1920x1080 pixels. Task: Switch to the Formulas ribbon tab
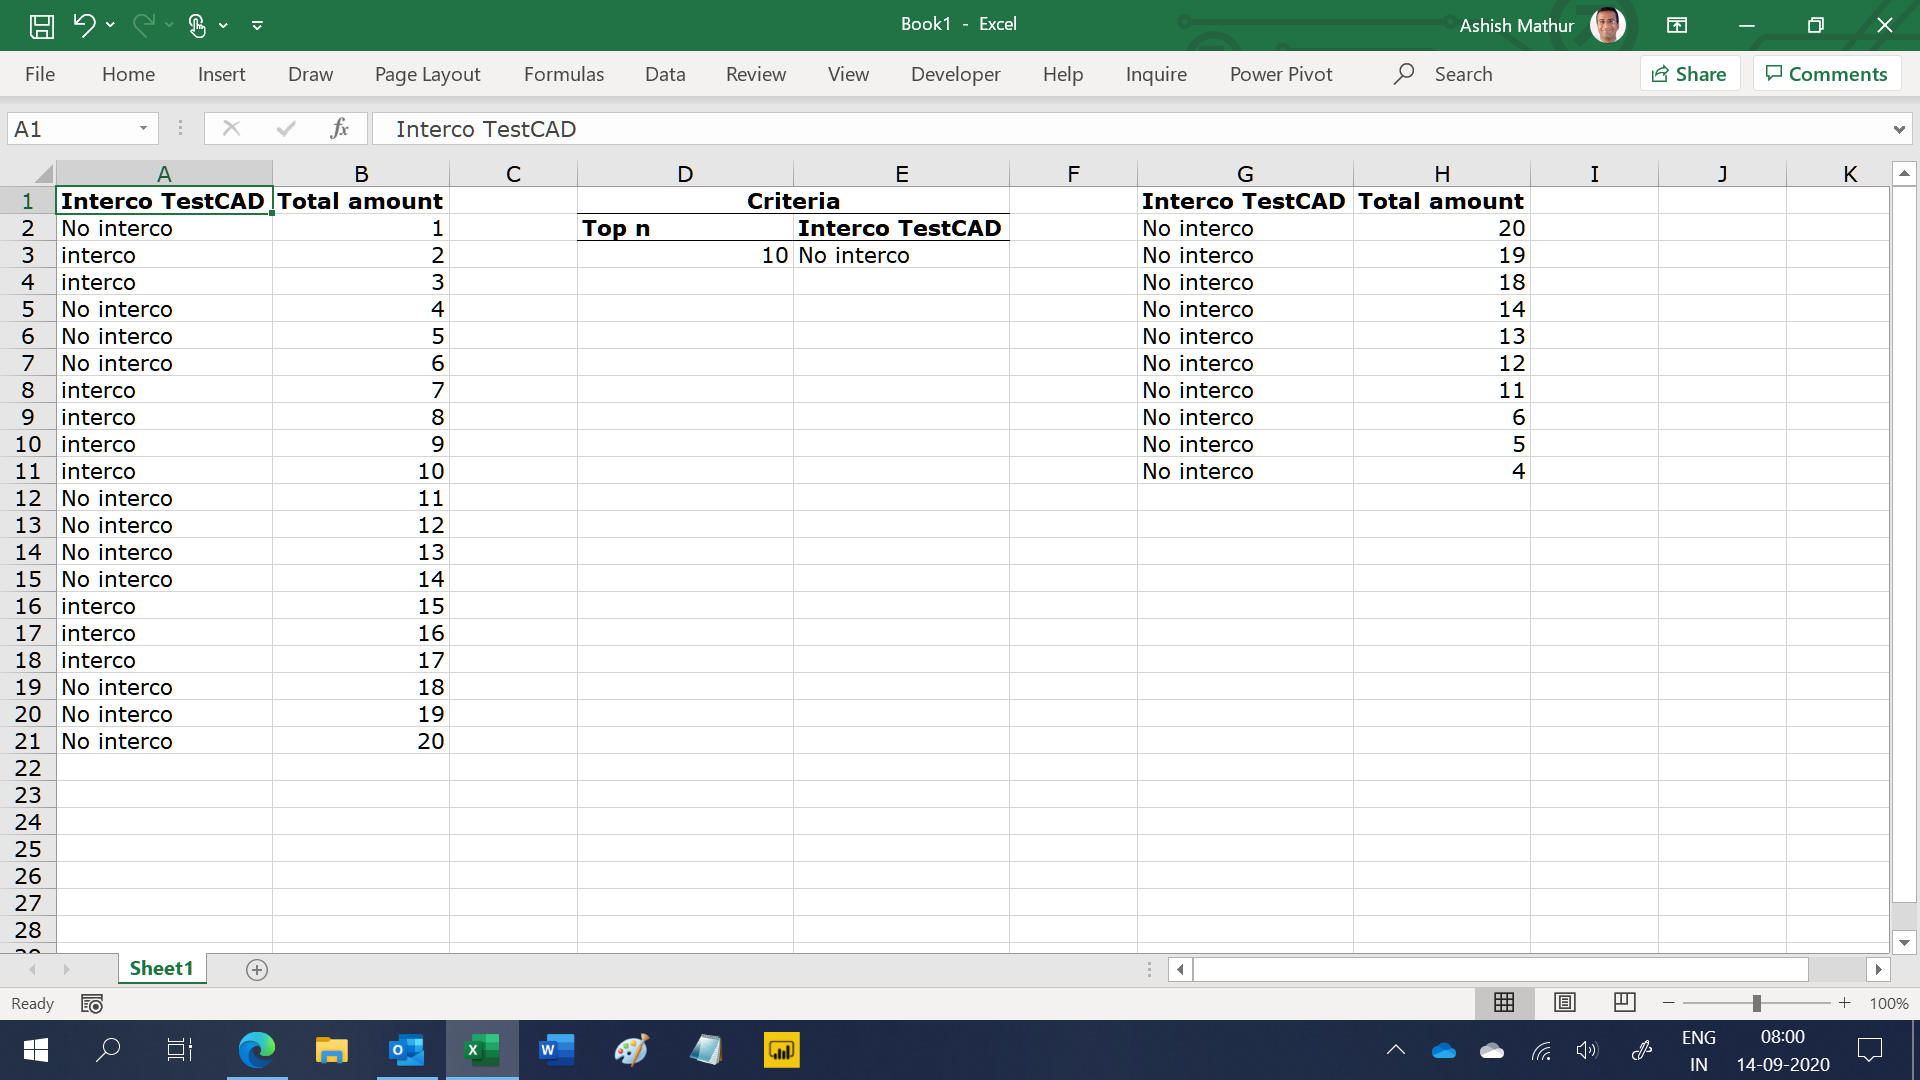(564, 74)
